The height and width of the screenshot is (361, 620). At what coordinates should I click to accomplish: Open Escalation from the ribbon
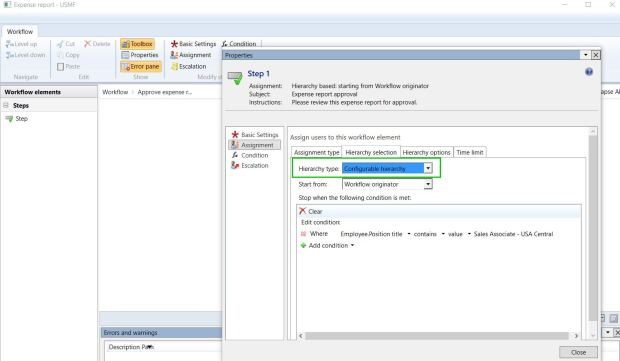188,66
